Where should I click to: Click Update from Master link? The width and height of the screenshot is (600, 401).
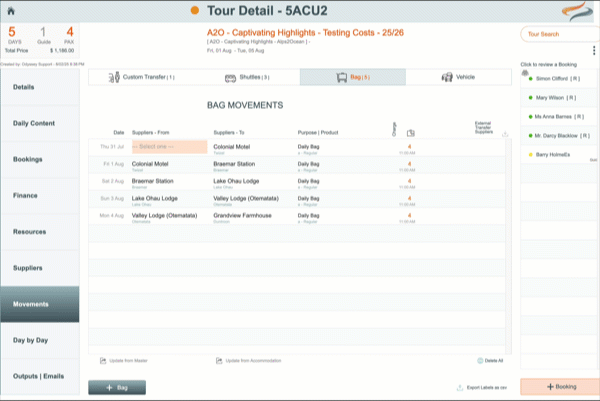click(x=128, y=360)
